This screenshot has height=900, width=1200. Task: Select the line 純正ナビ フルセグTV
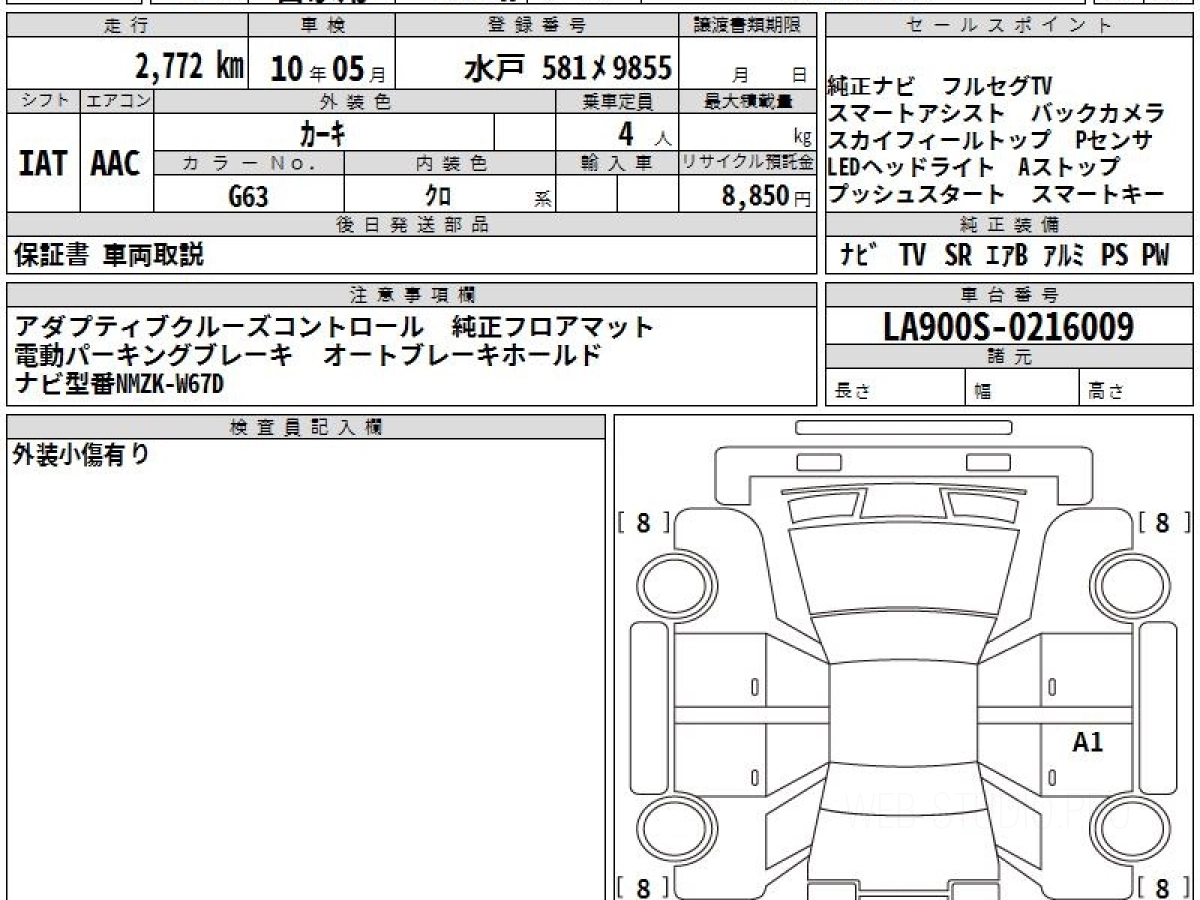[x=938, y=87]
